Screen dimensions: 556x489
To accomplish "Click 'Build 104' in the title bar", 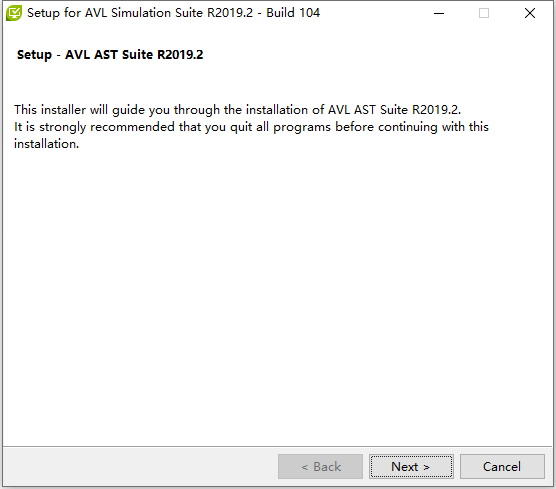I will pyautogui.click(x=293, y=13).
